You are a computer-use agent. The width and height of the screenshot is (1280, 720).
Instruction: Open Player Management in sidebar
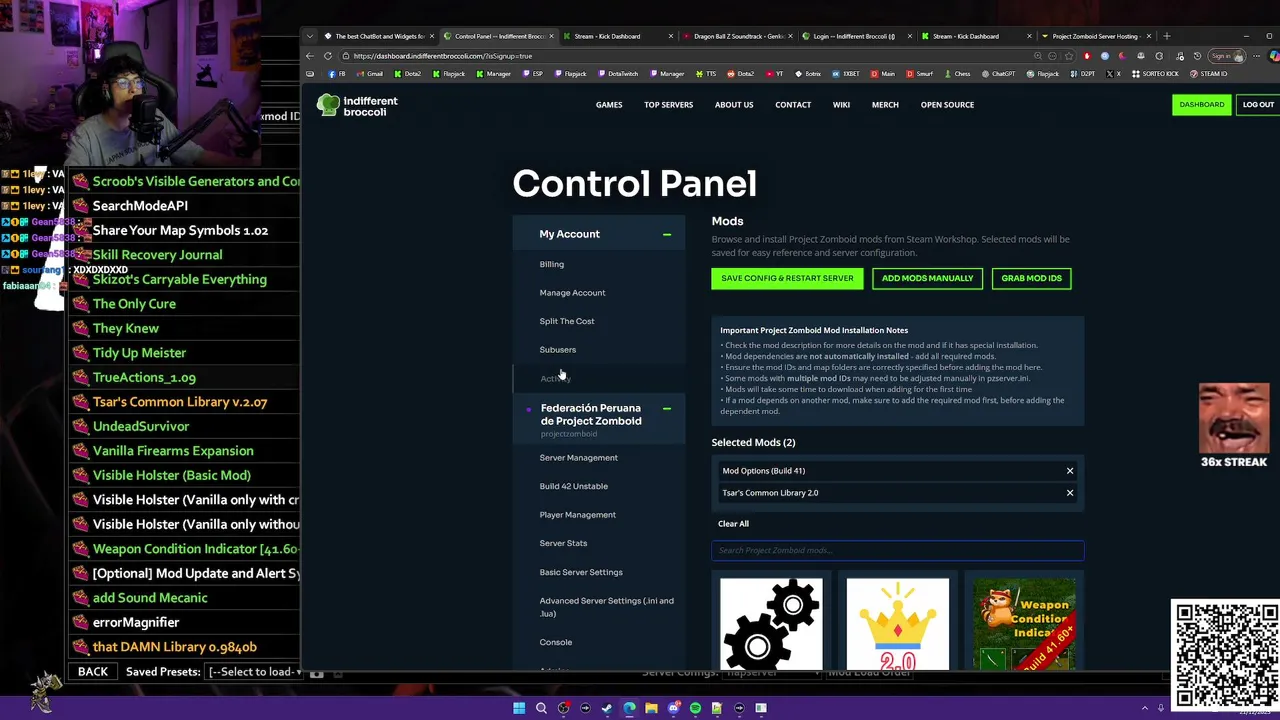[x=578, y=515]
